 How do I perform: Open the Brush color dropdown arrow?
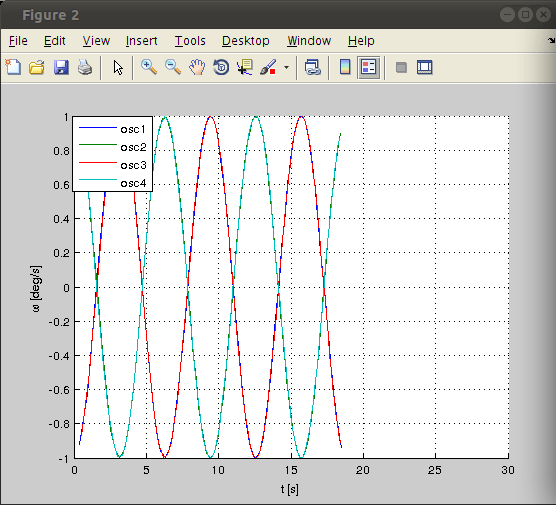point(286,67)
